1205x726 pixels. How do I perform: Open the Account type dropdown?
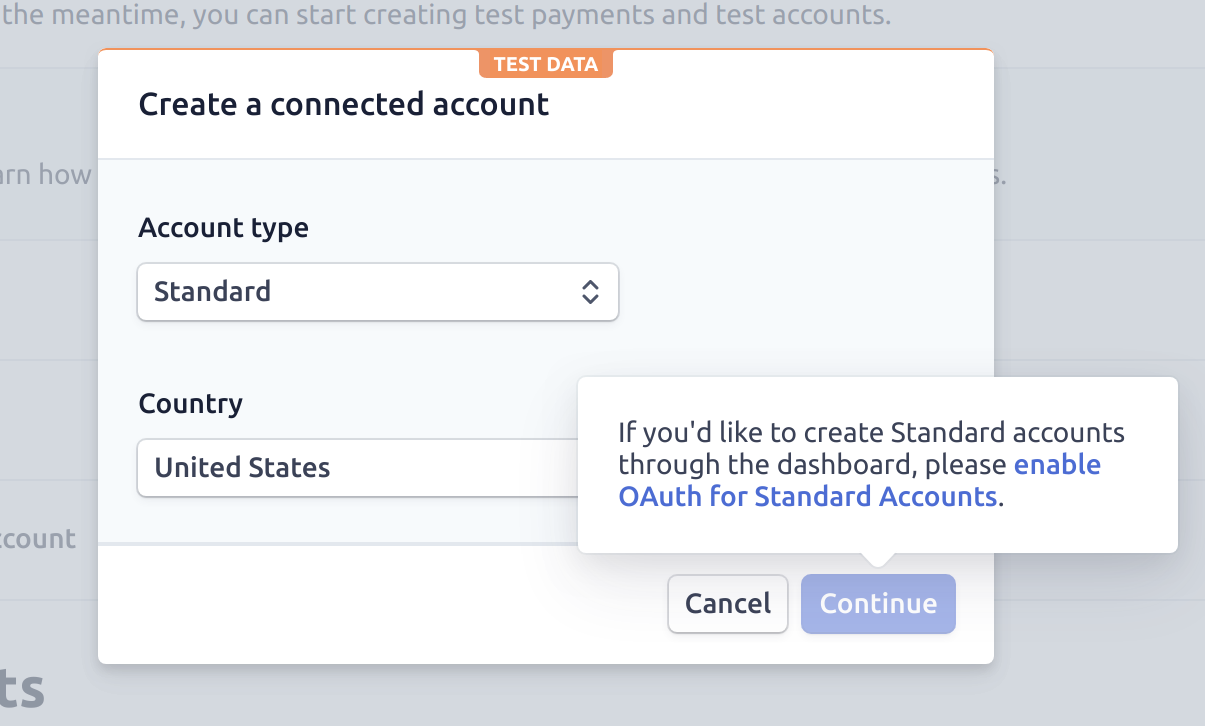click(x=377, y=292)
